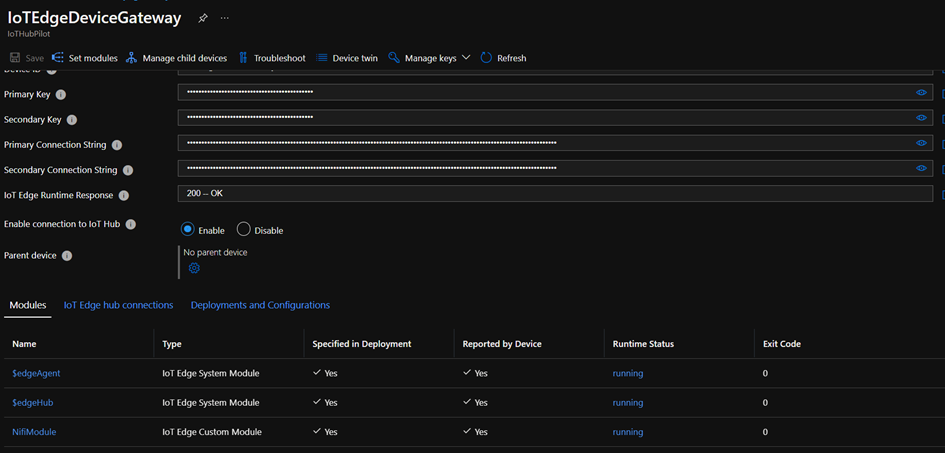
Task: Reveal the Primary Key value
Action: 921,92
